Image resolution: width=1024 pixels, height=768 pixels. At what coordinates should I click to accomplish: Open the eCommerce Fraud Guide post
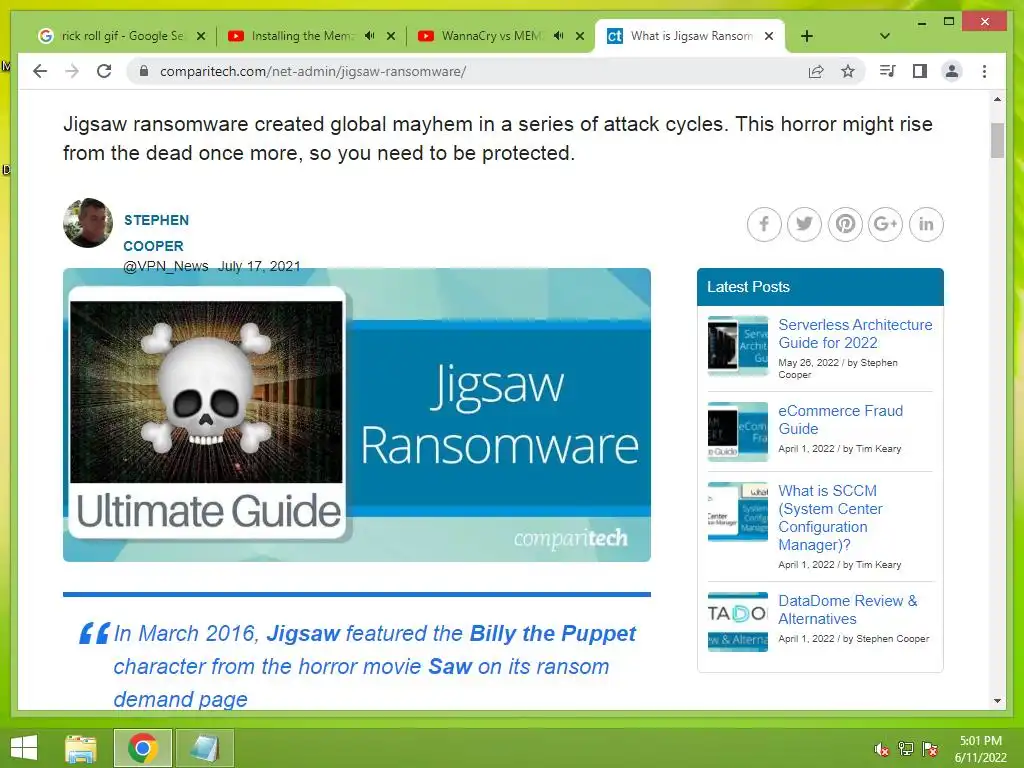coord(840,420)
